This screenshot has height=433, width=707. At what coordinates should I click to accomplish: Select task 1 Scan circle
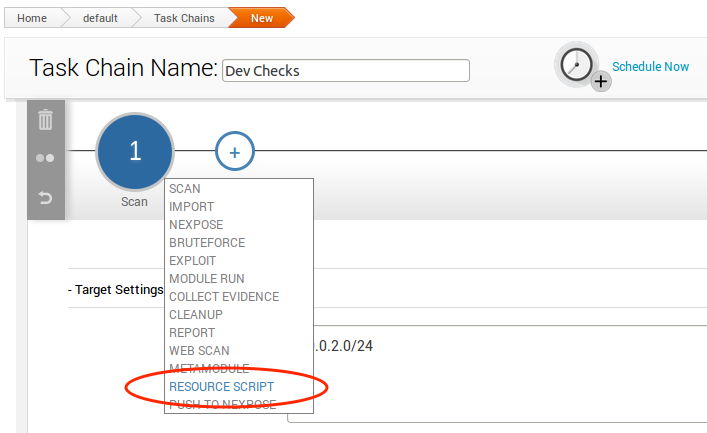coord(135,151)
